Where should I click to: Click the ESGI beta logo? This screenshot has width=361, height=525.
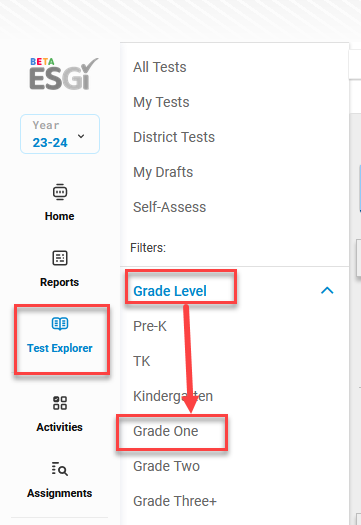click(64, 74)
